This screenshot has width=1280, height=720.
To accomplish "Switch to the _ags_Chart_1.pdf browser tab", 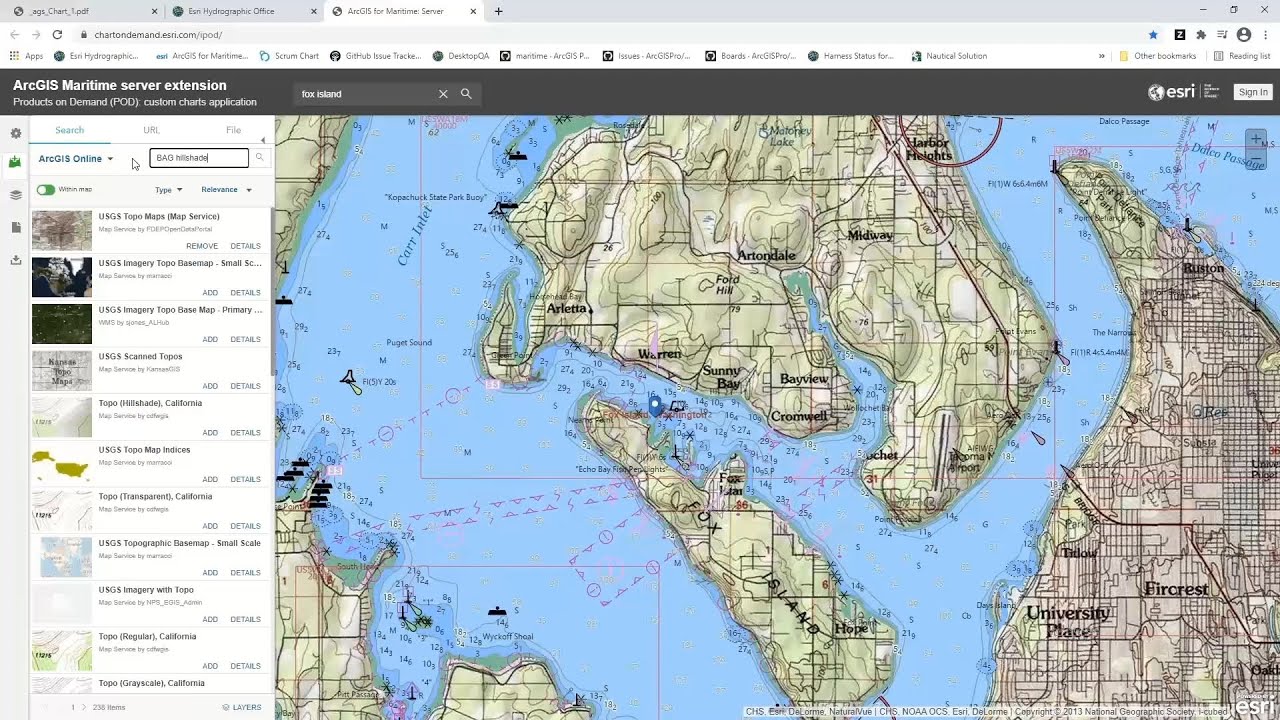I will 83,11.
